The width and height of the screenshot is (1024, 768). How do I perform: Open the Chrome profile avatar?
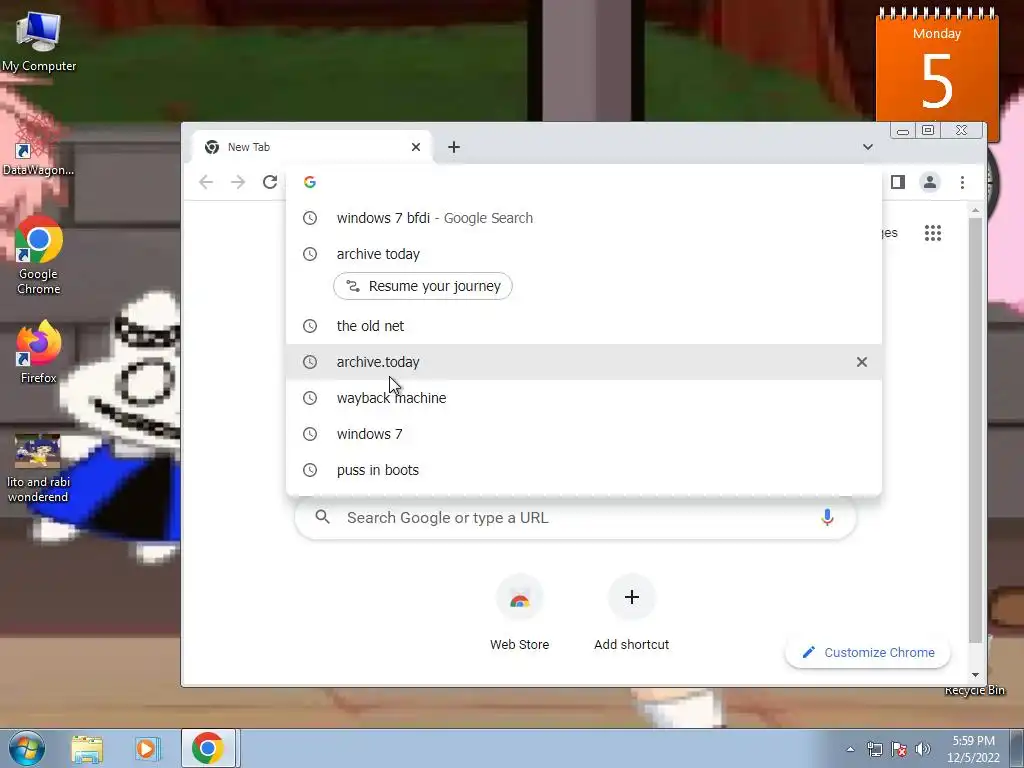click(930, 182)
